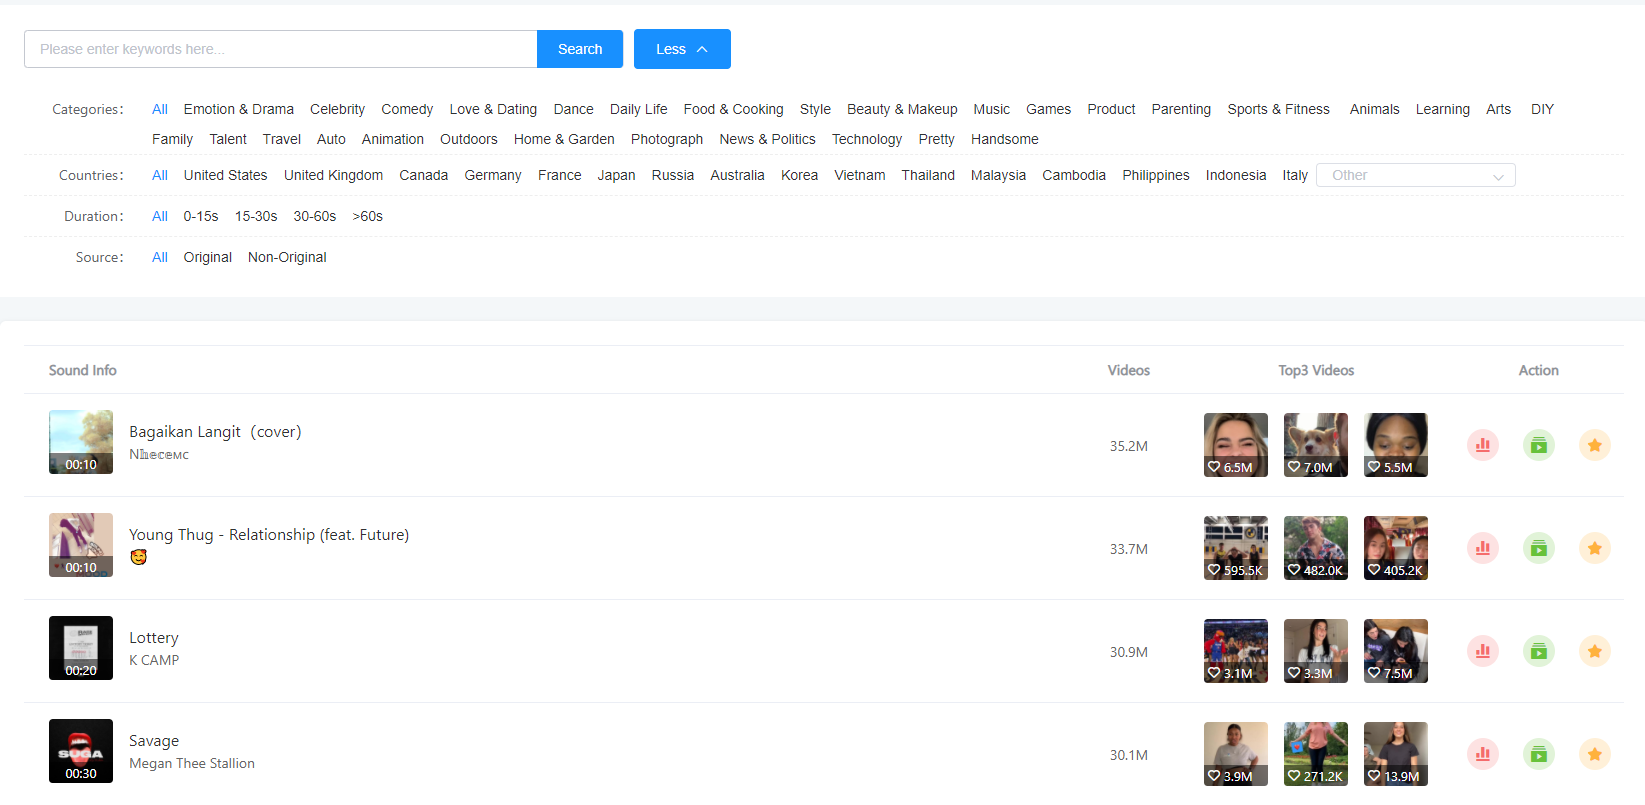Select 15-30s duration filter
1645x805 pixels.
(x=256, y=216)
